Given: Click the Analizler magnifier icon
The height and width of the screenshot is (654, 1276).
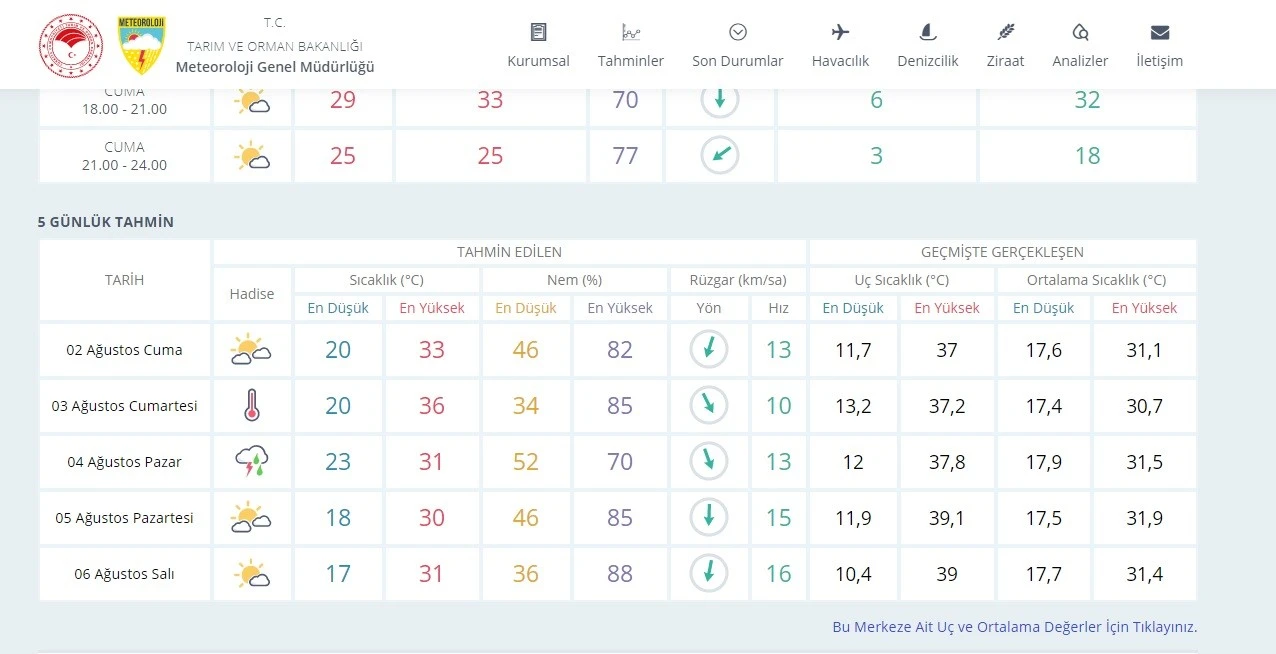Looking at the screenshot, I should (1080, 32).
